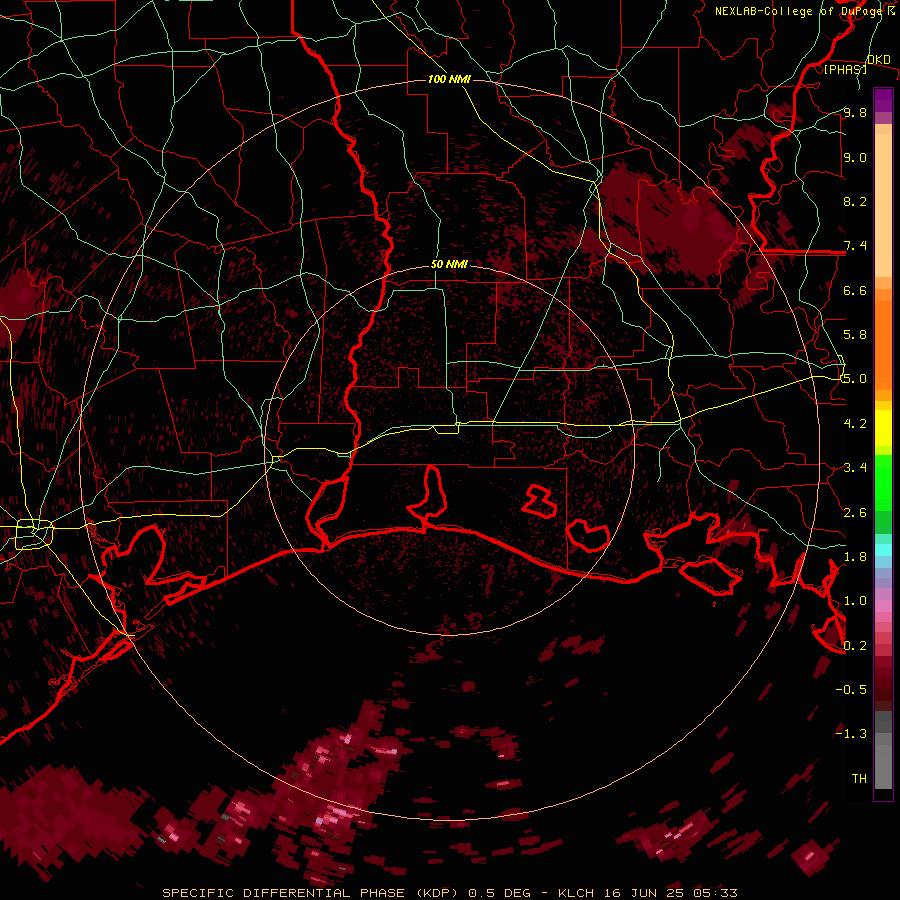
Task: Click the 5.8 value on the color scale
Action: tap(855, 335)
